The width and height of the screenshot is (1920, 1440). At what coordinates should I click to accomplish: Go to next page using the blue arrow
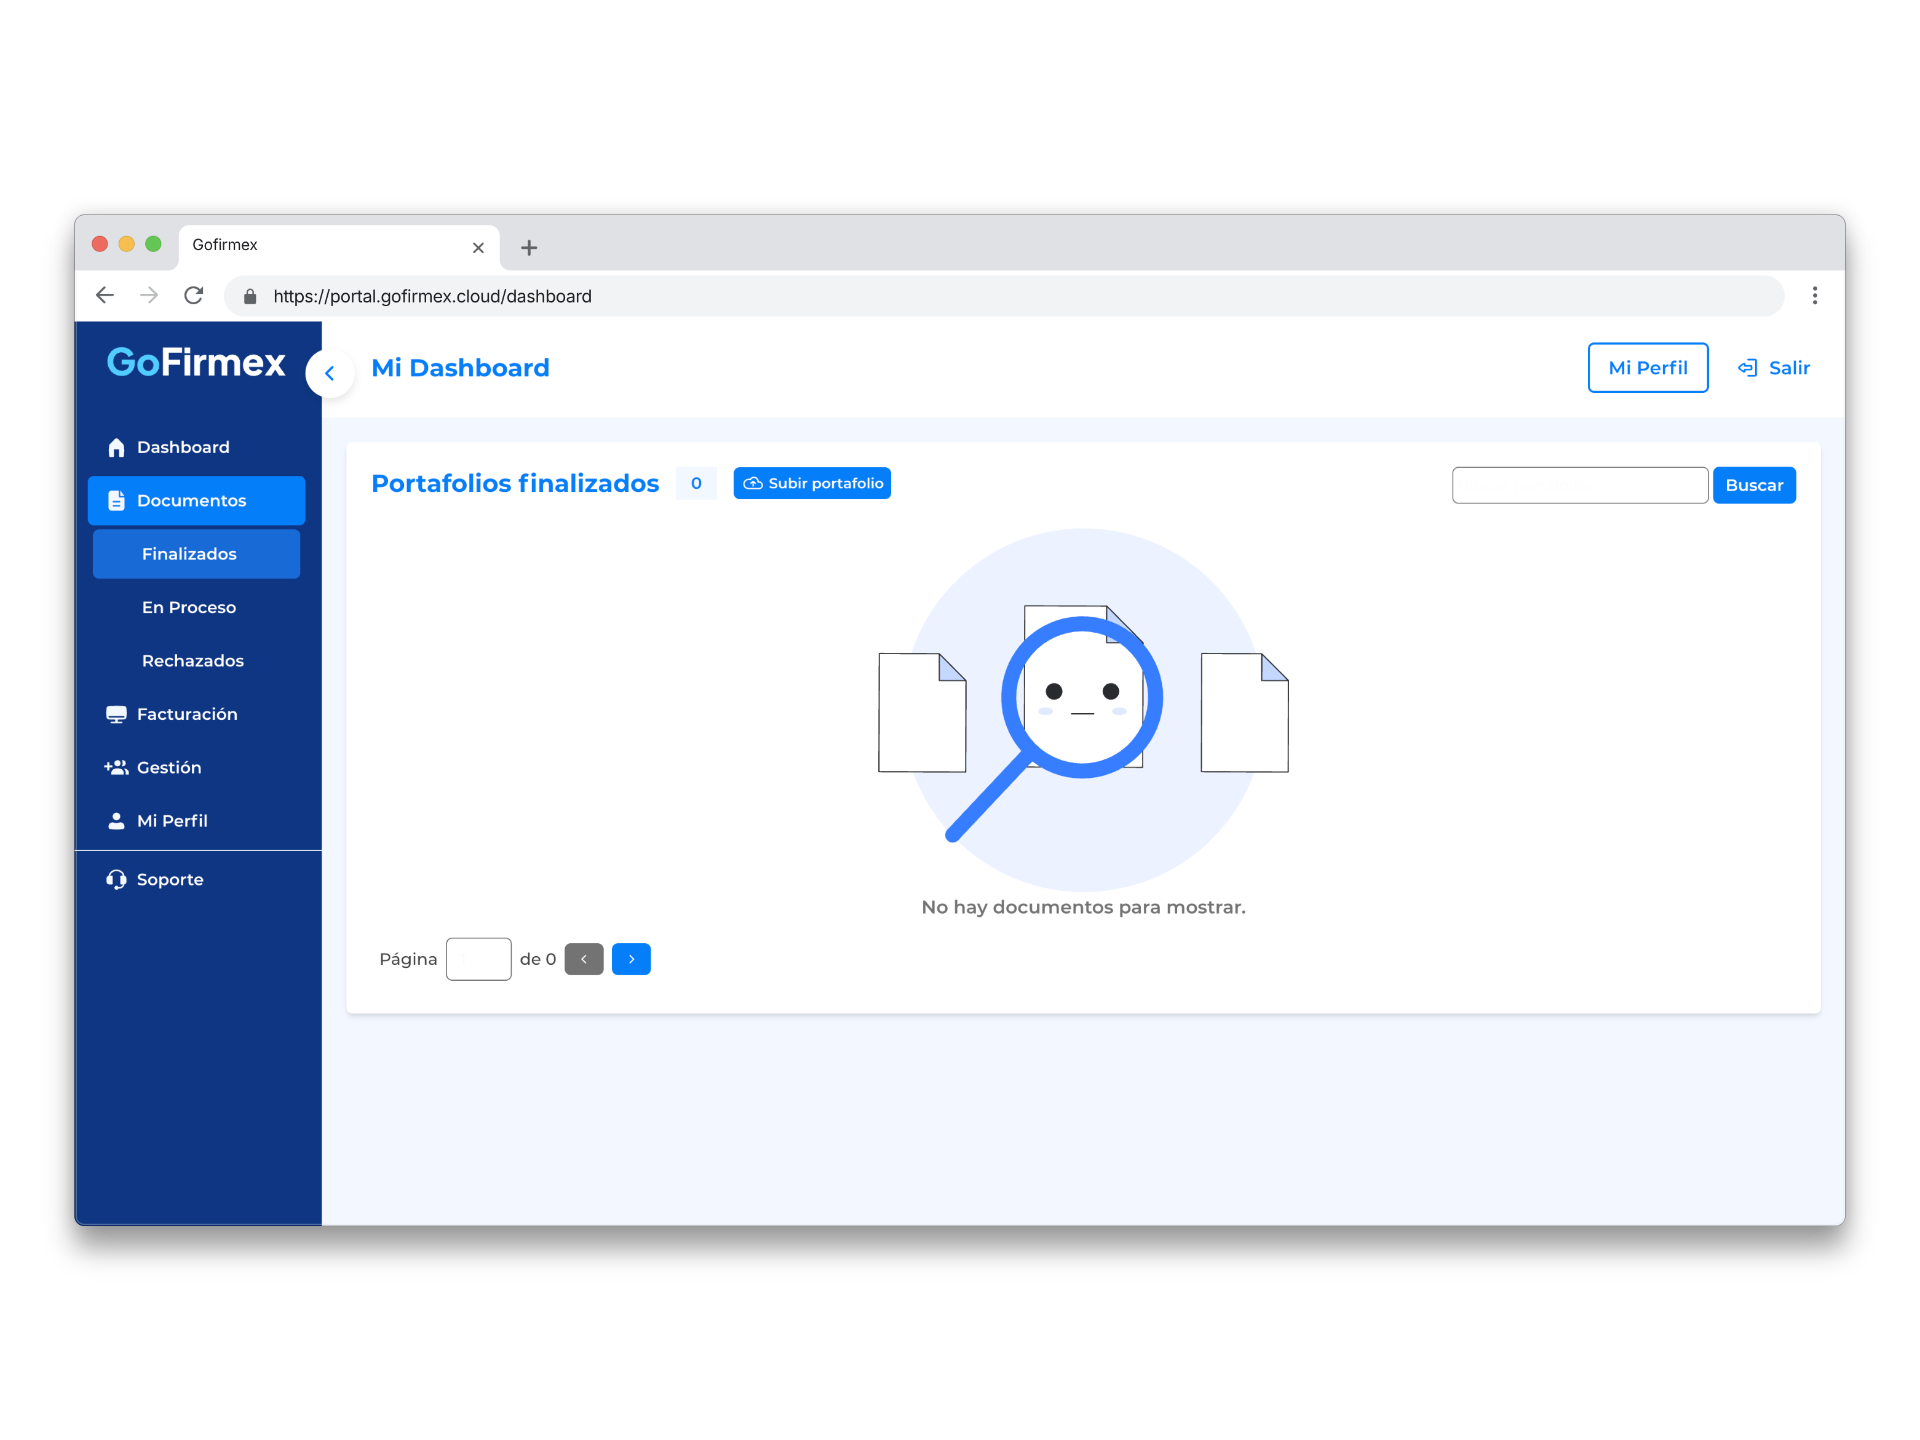(x=631, y=959)
